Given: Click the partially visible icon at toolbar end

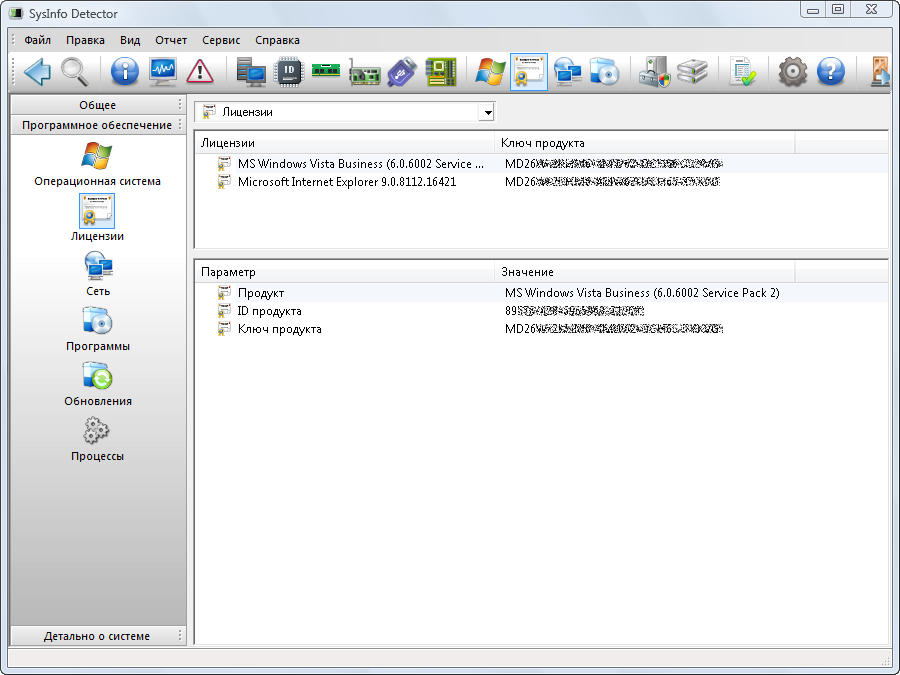Looking at the screenshot, I should point(880,72).
